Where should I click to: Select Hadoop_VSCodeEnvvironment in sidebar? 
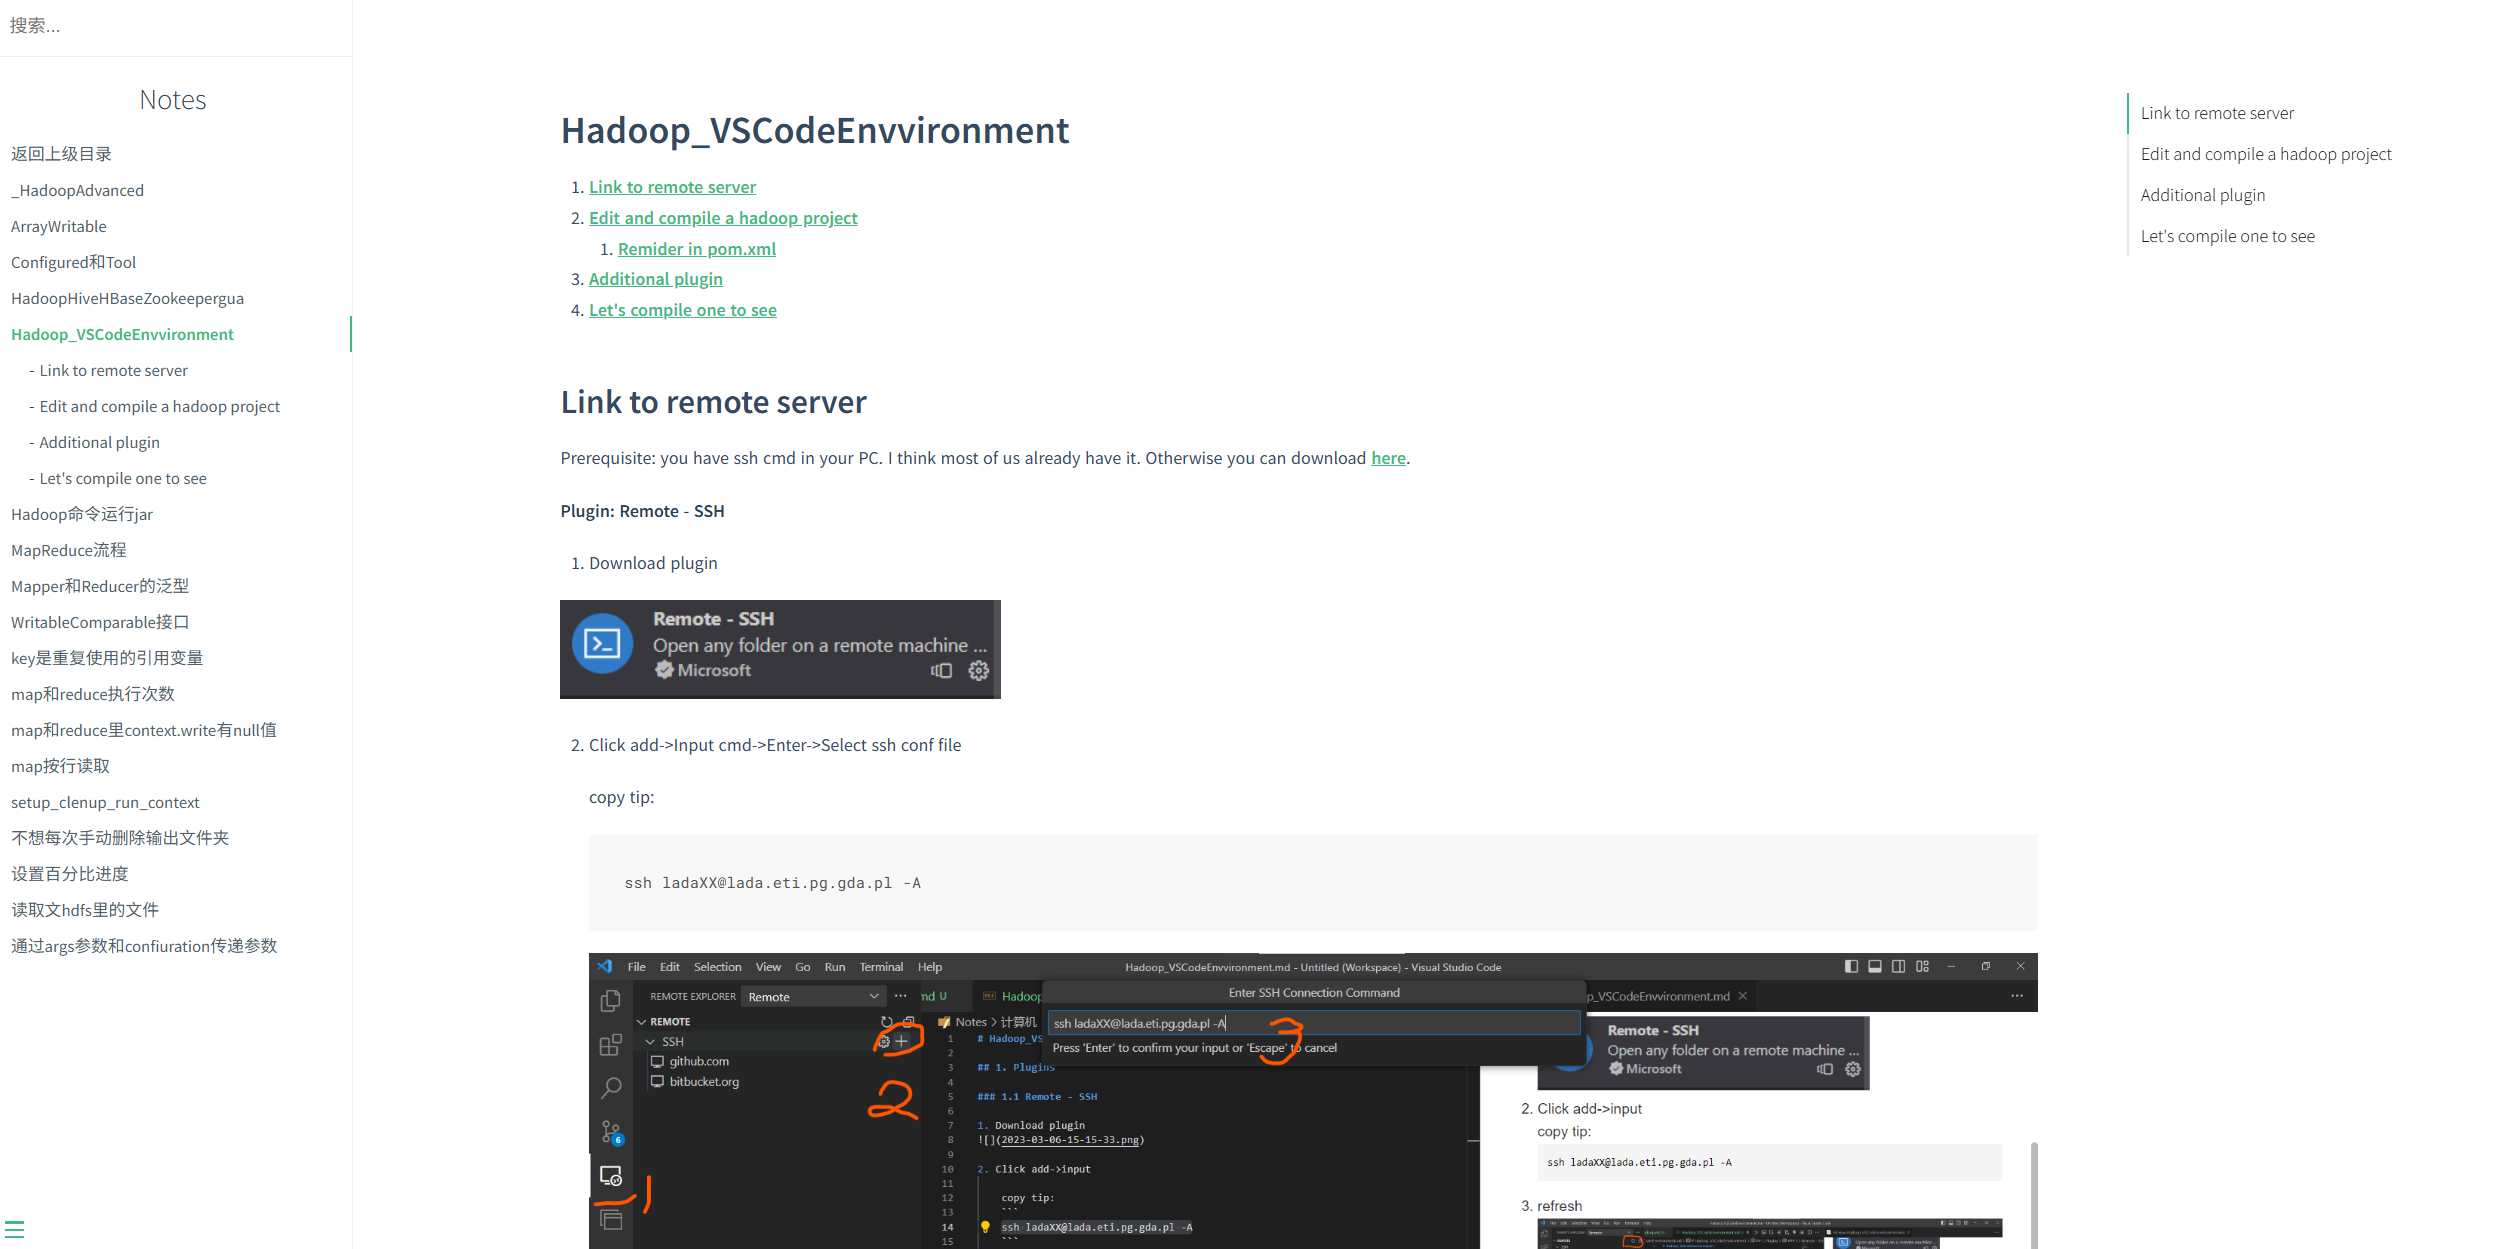tap(122, 334)
